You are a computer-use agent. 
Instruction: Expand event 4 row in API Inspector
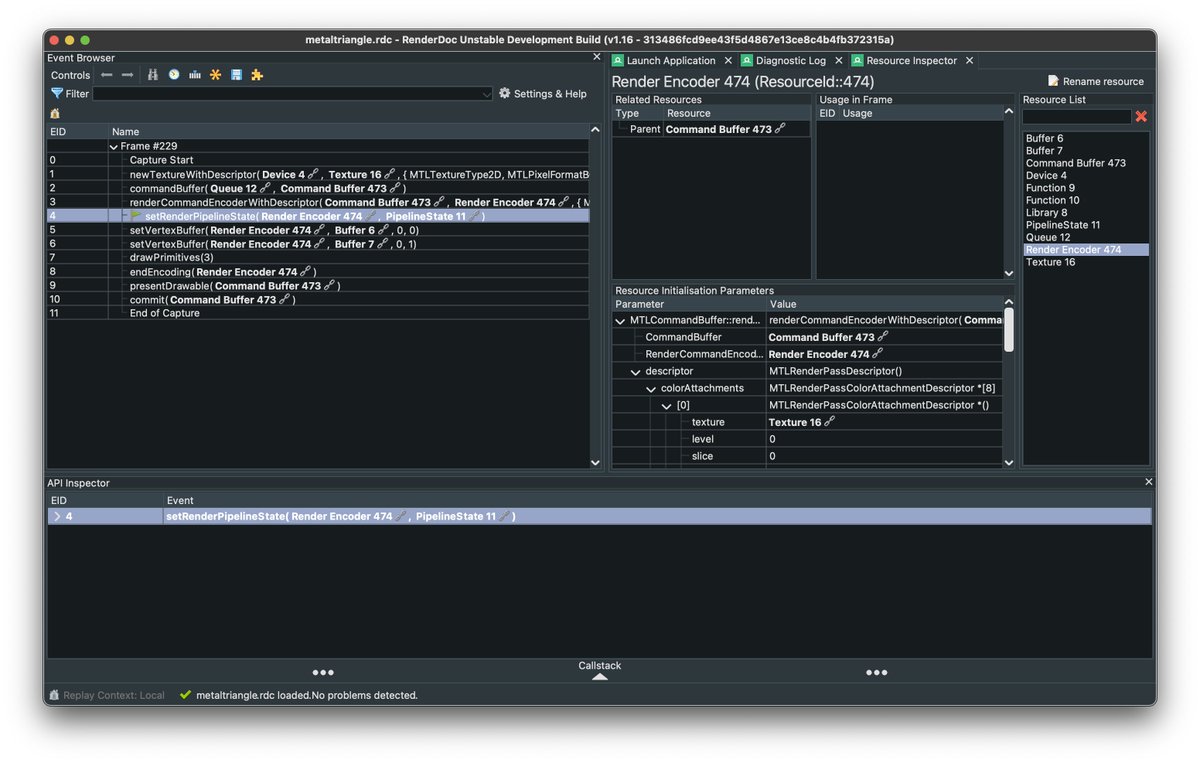click(x=57, y=516)
